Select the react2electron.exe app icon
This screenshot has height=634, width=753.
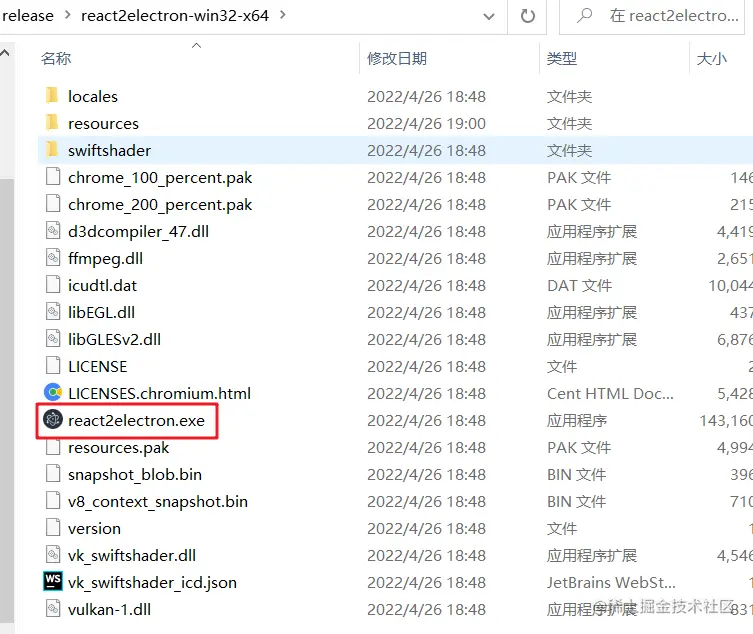tap(53, 419)
